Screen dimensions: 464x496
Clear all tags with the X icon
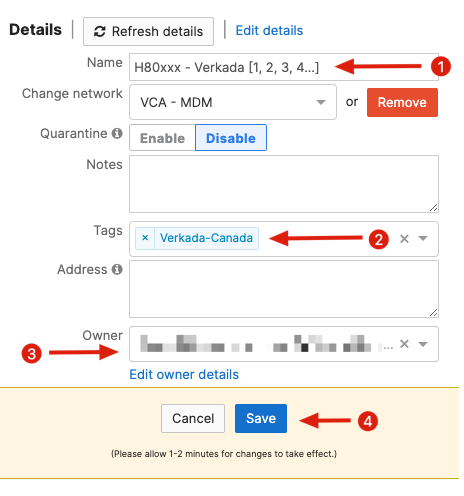point(404,239)
